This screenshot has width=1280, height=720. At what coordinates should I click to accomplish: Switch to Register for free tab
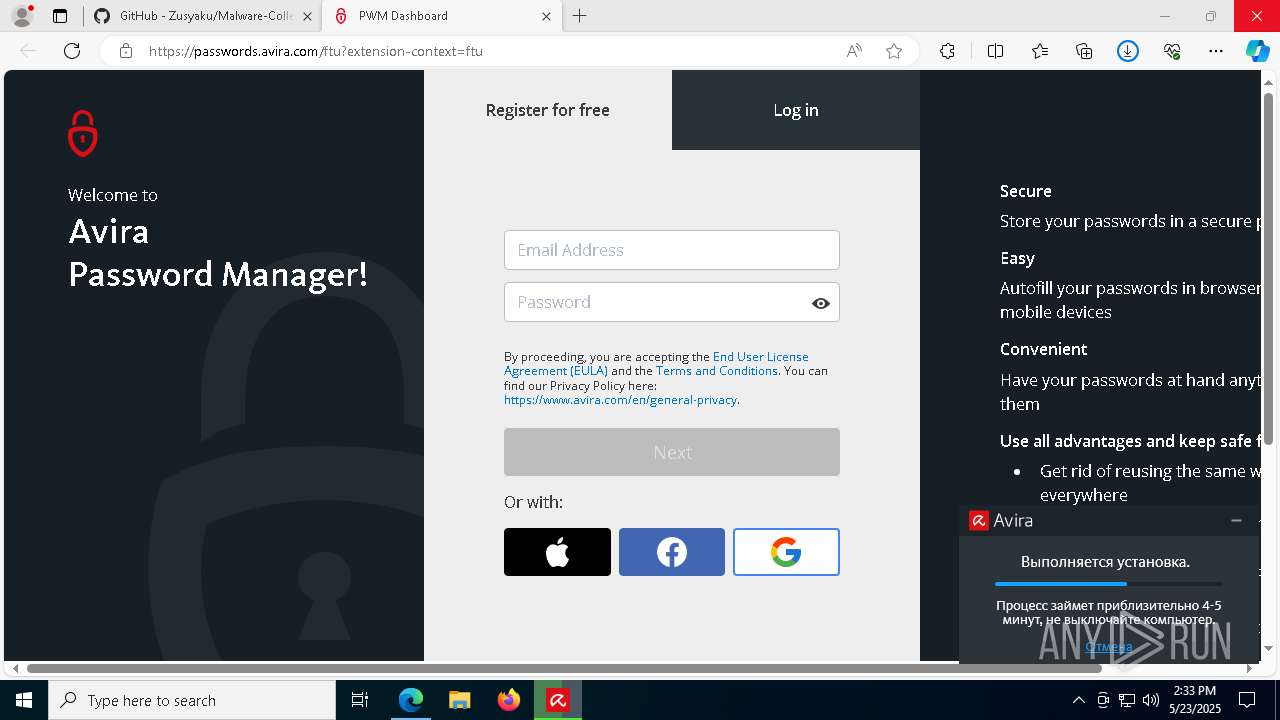point(548,110)
